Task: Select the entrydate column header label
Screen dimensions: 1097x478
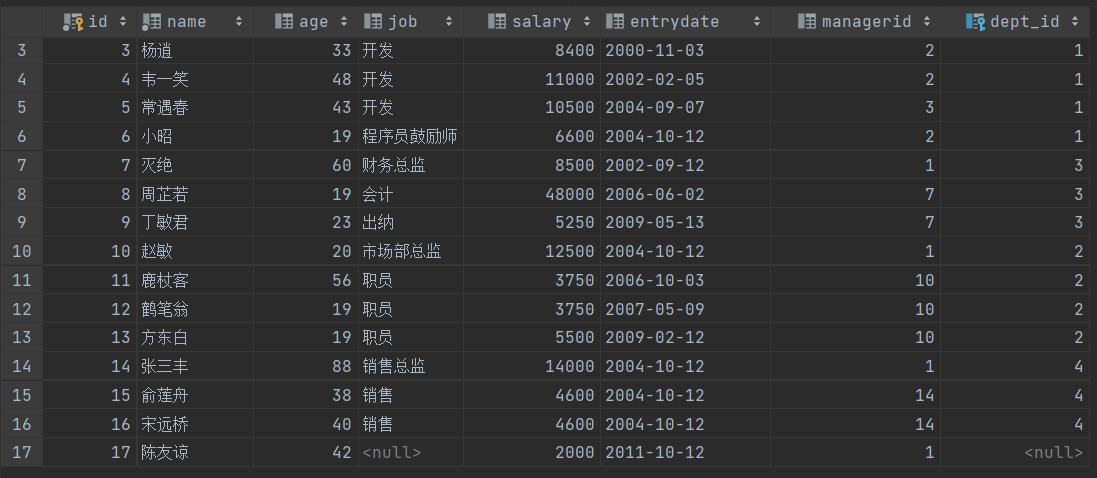Action: coord(674,22)
